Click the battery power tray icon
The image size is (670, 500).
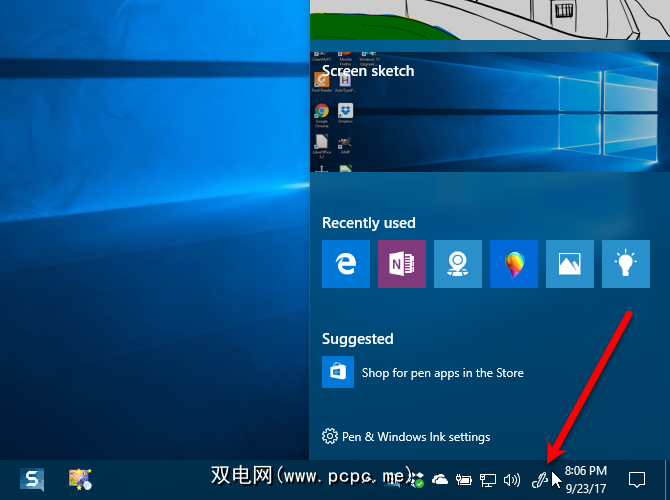[464, 480]
